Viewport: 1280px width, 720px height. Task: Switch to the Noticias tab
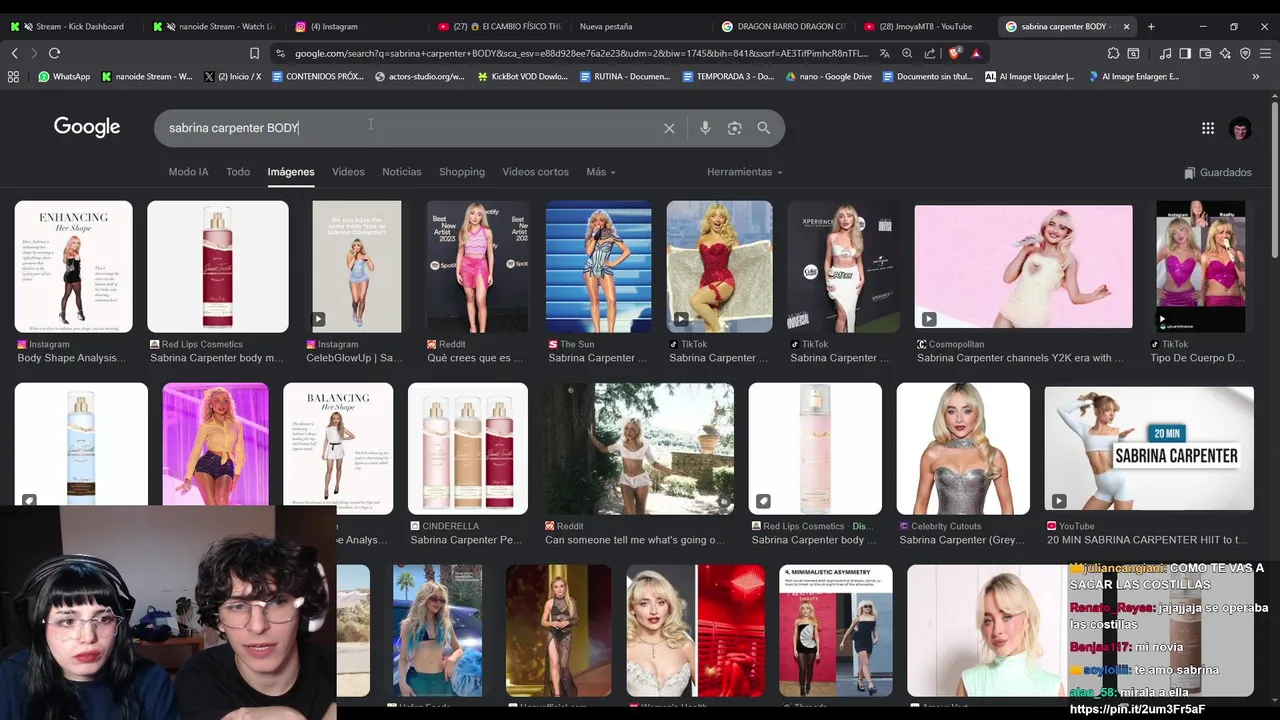[402, 172]
